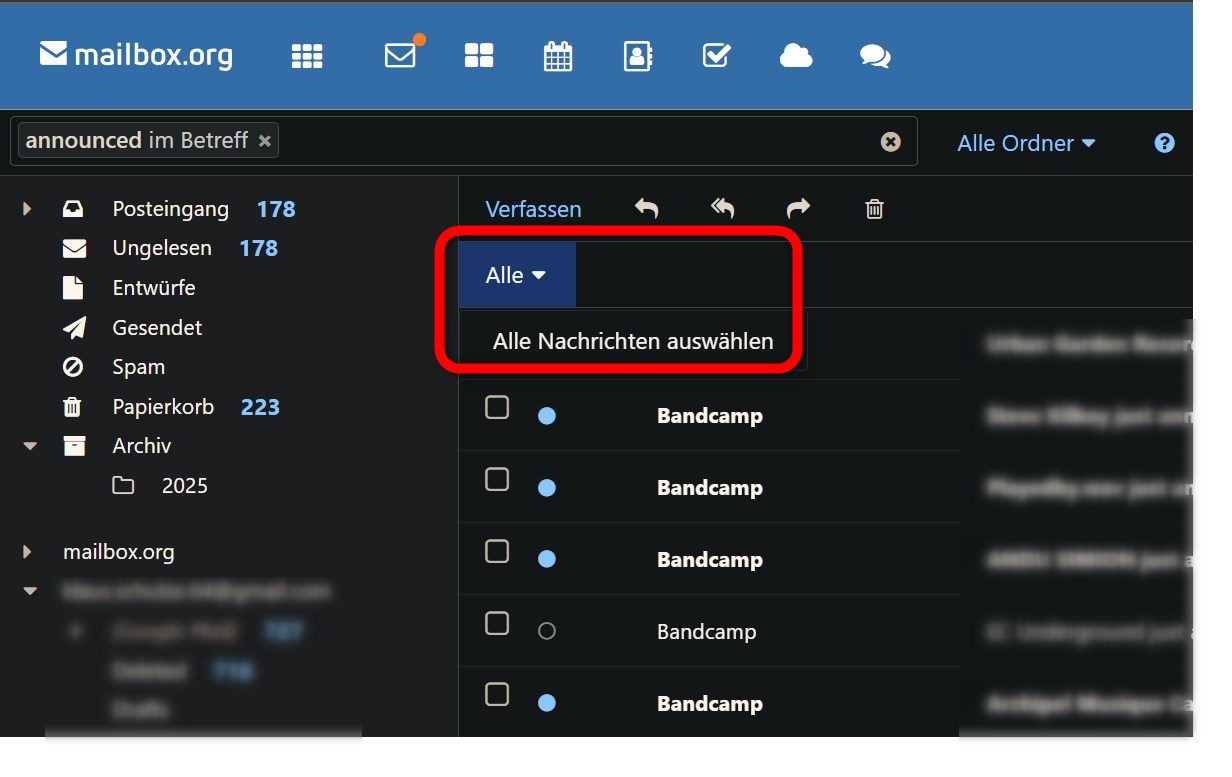Select the Papierkorb trash icon in sidebar
Image resolution: width=1232 pixels, height=777 pixels.
[73, 407]
